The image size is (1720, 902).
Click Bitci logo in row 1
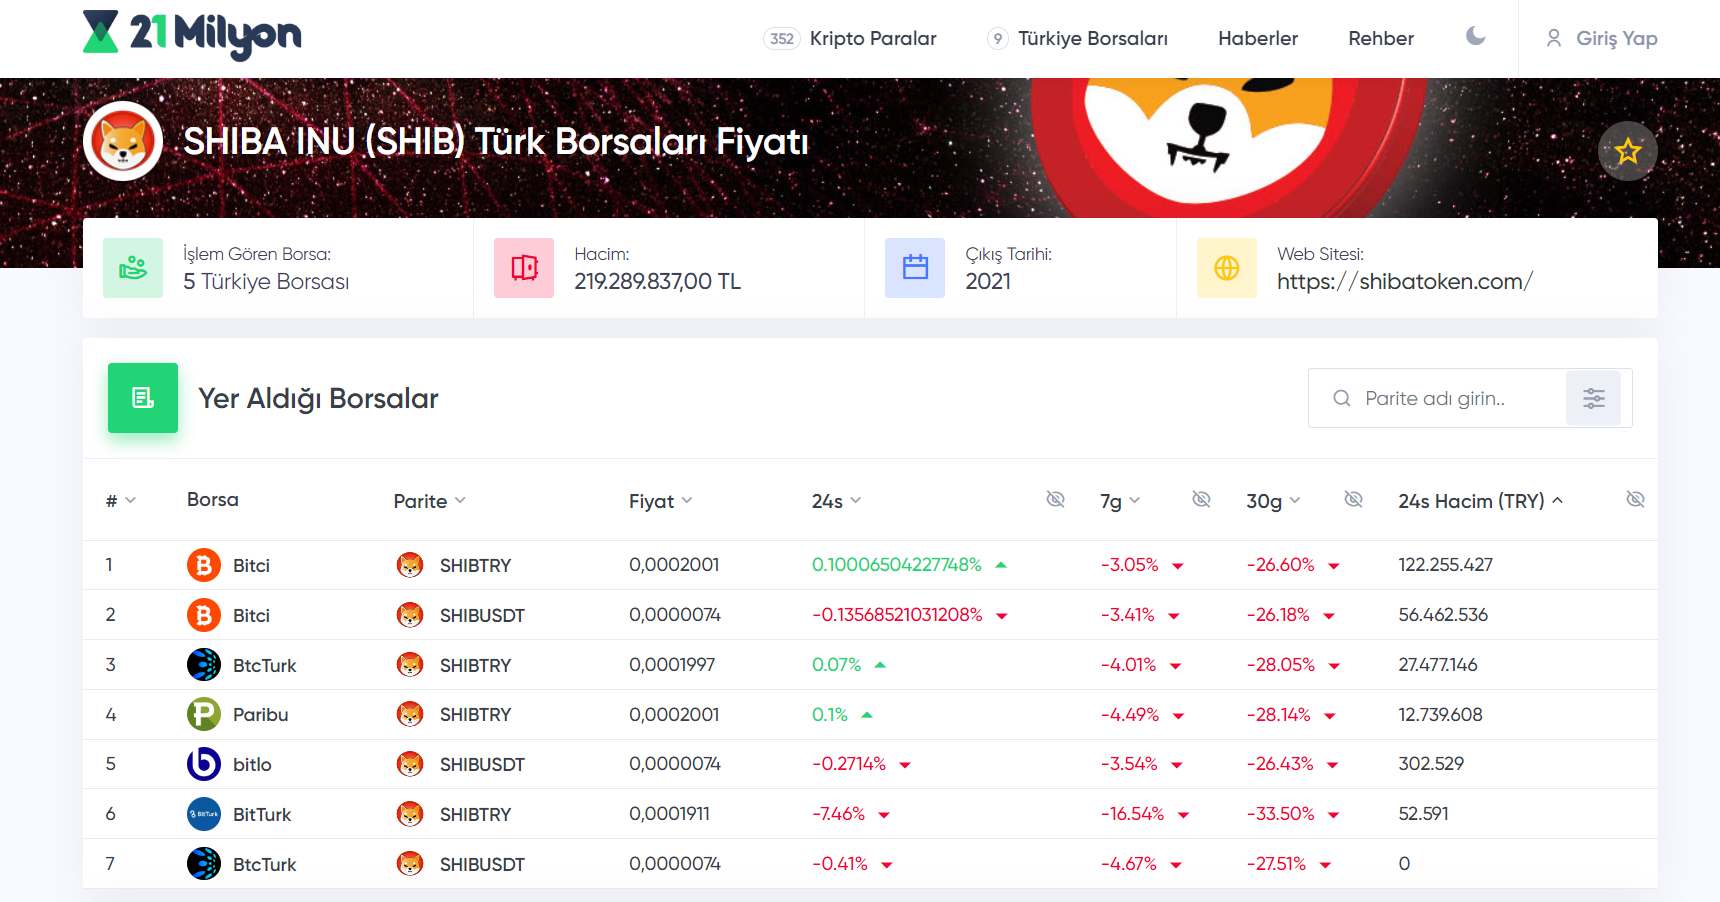click(x=204, y=565)
